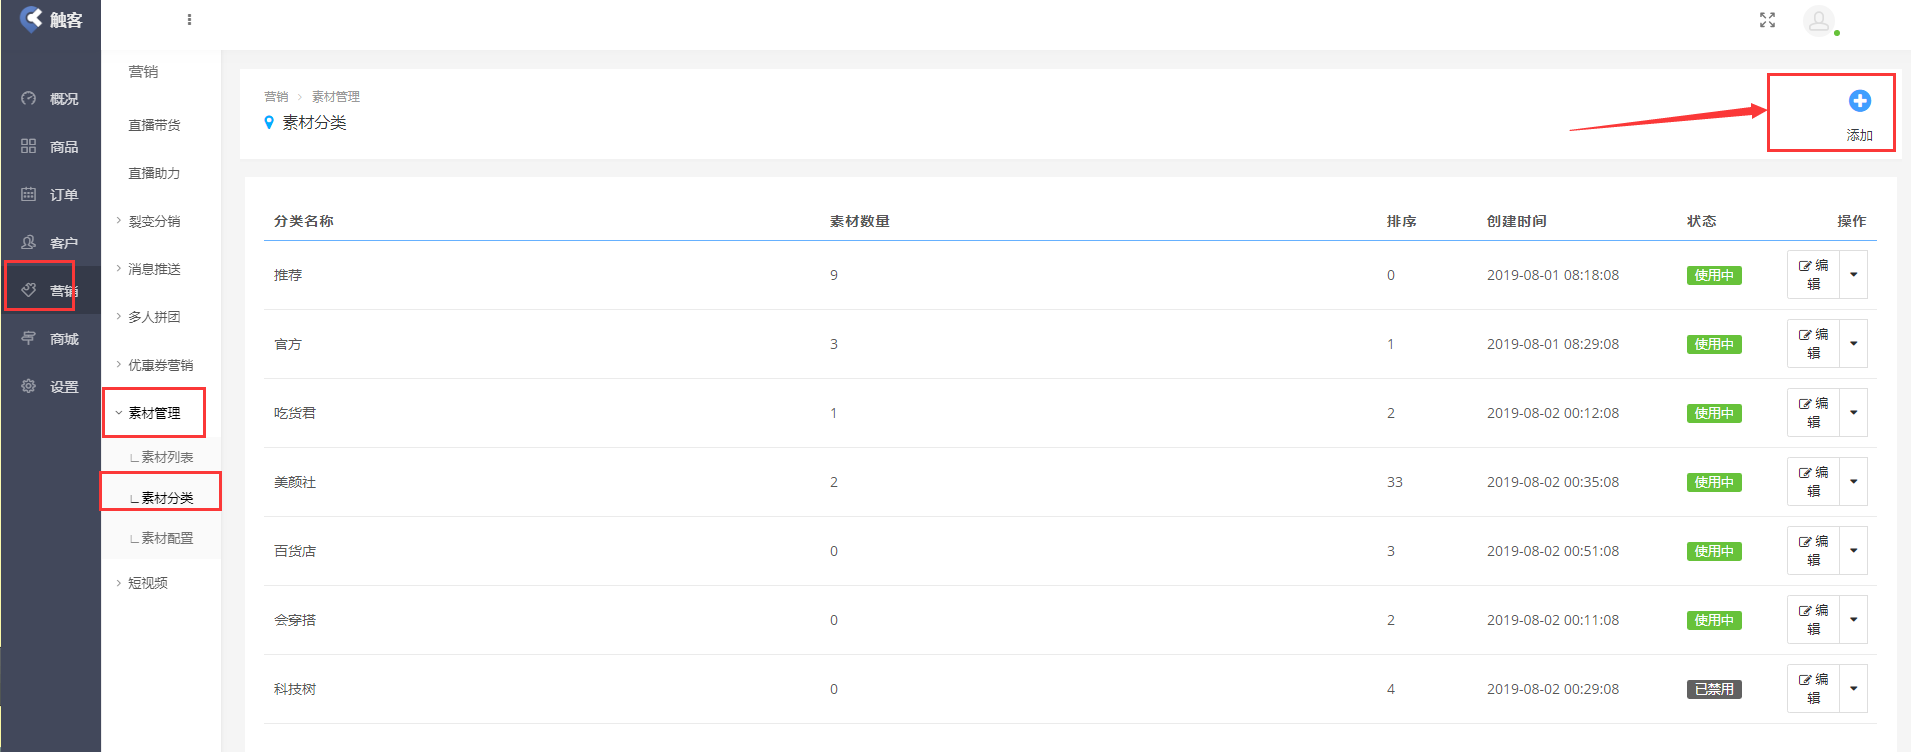Click the 会穿搭 category name
This screenshot has height=752, width=1911.
295,620
